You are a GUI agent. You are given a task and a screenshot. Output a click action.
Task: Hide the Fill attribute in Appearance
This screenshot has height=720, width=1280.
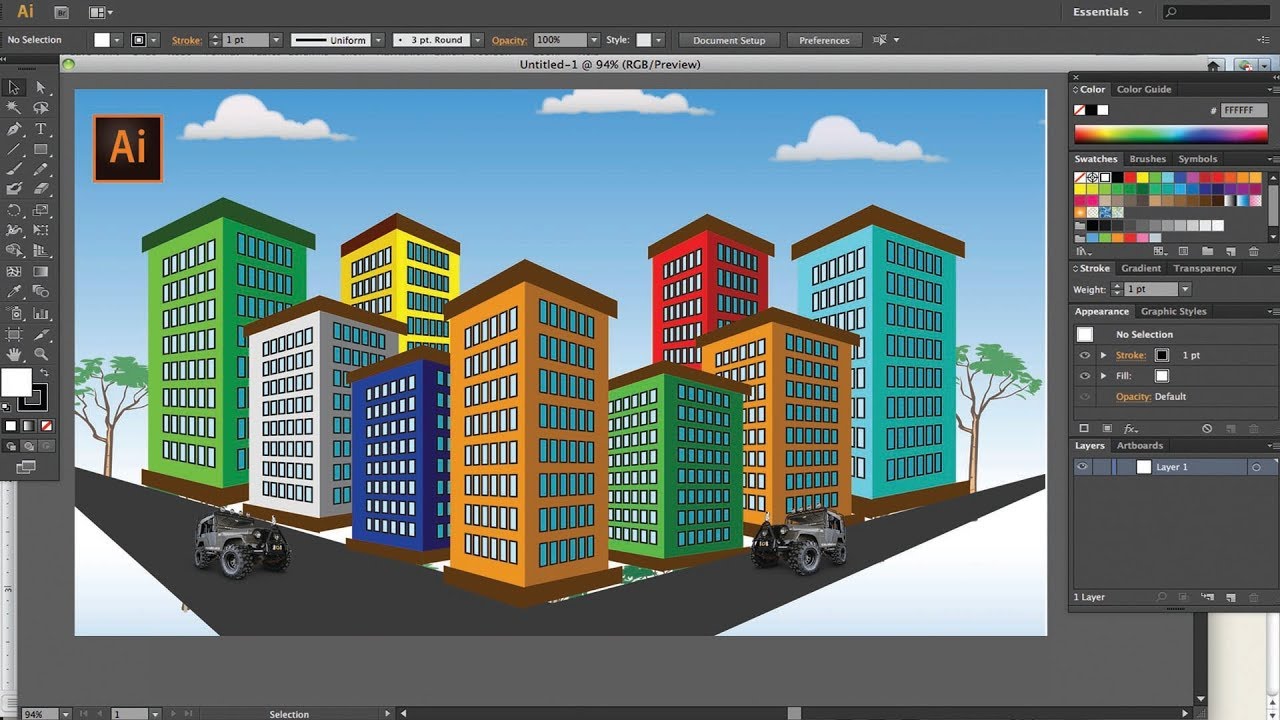tap(1085, 376)
